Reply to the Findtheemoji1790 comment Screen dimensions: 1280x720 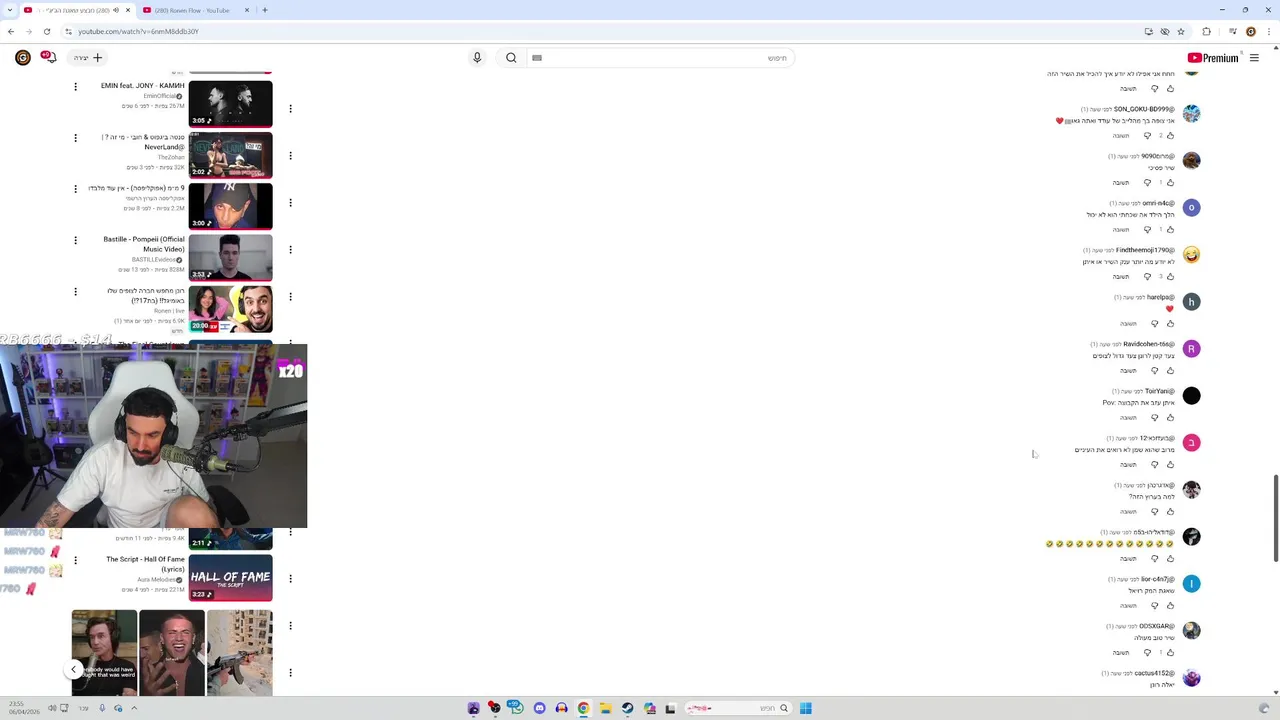tap(1121, 277)
